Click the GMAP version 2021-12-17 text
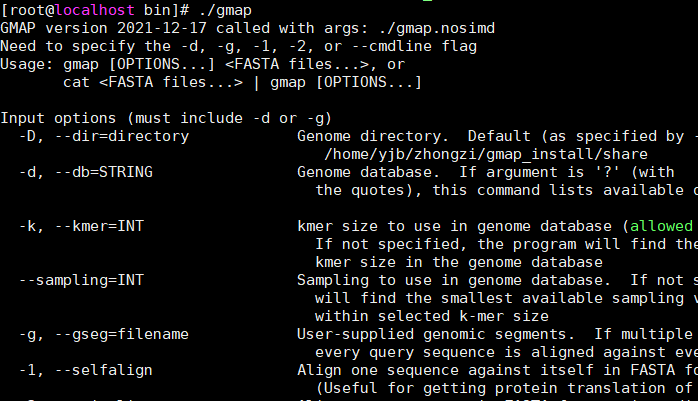698x401 pixels. pyautogui.click(x=104, y=28)
